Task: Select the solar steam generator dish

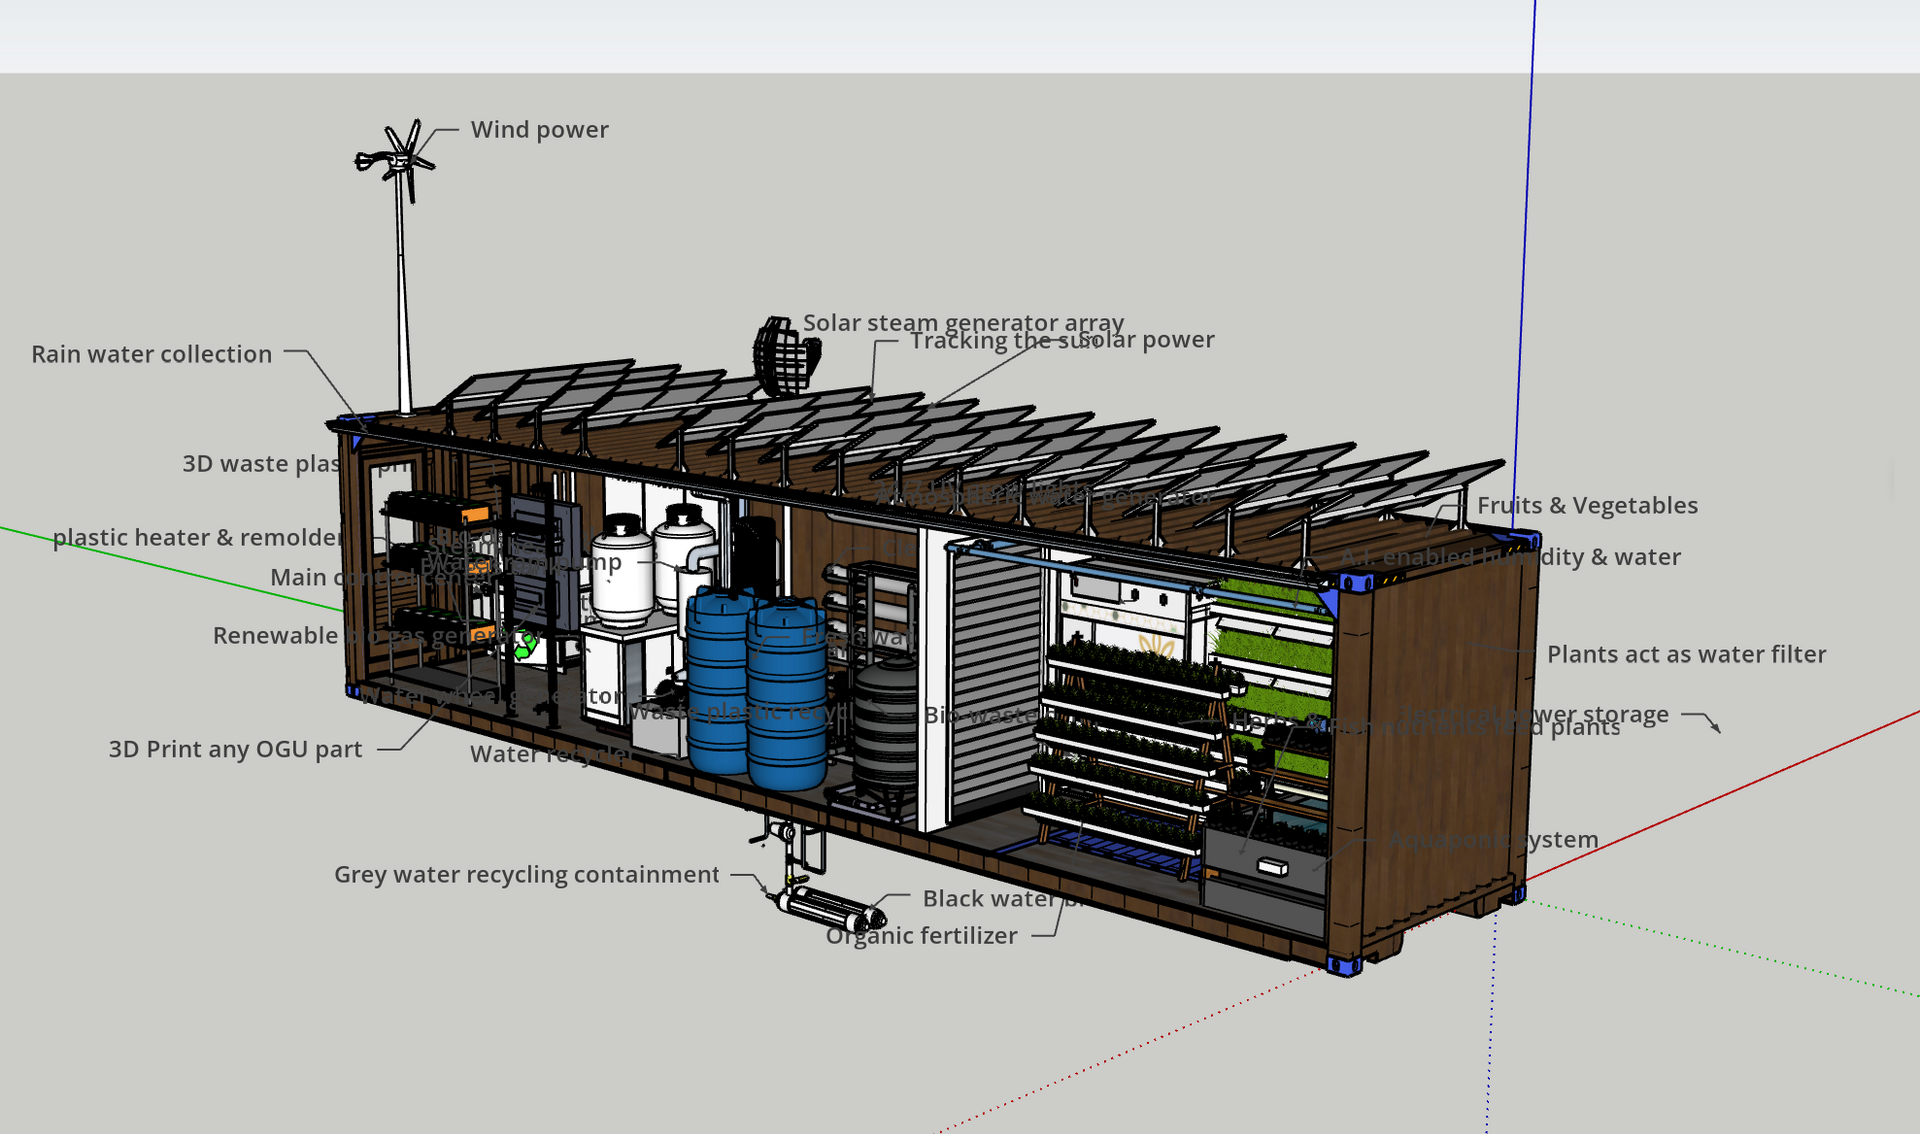Action: [784, 357]
